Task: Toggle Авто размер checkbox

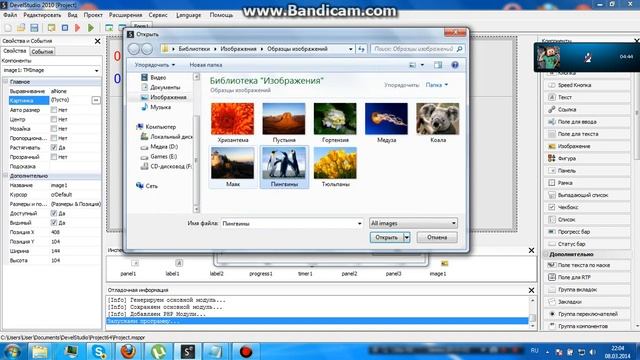Action: [x=53, y=110]
